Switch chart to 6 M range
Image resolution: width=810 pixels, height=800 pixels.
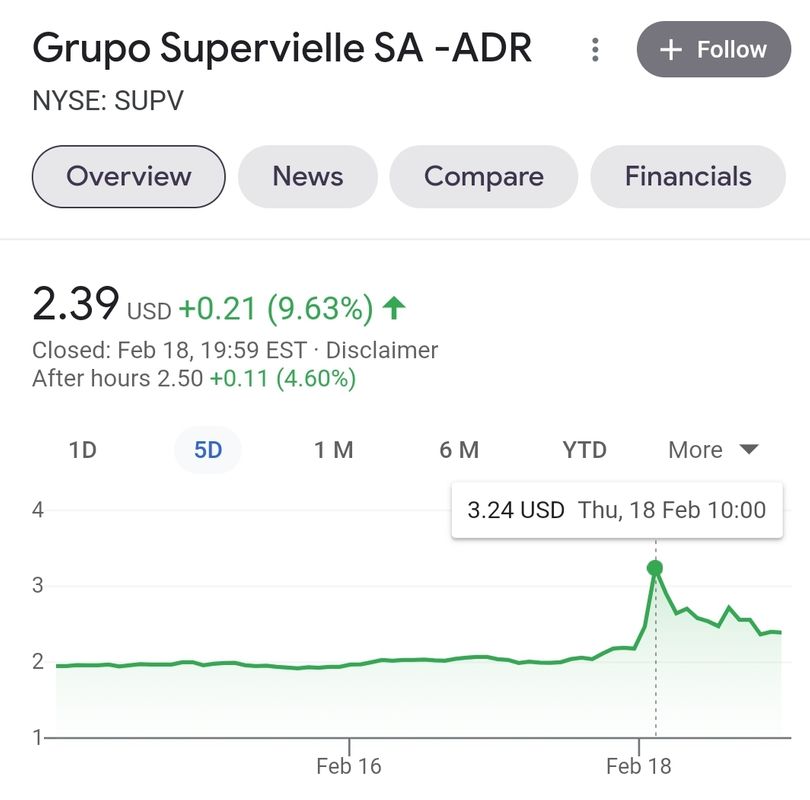[459, 450]
